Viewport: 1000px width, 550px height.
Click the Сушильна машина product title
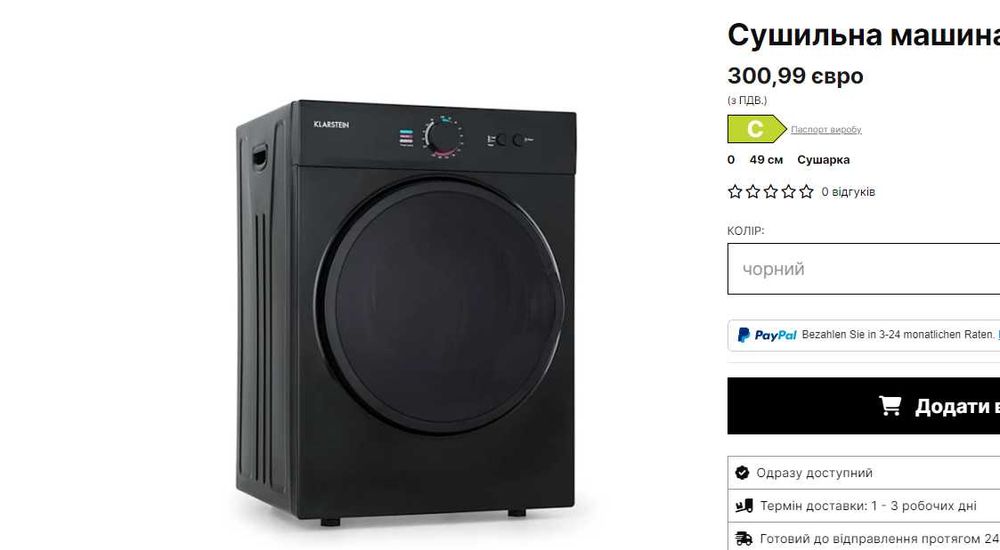click(x=864, y=34)
